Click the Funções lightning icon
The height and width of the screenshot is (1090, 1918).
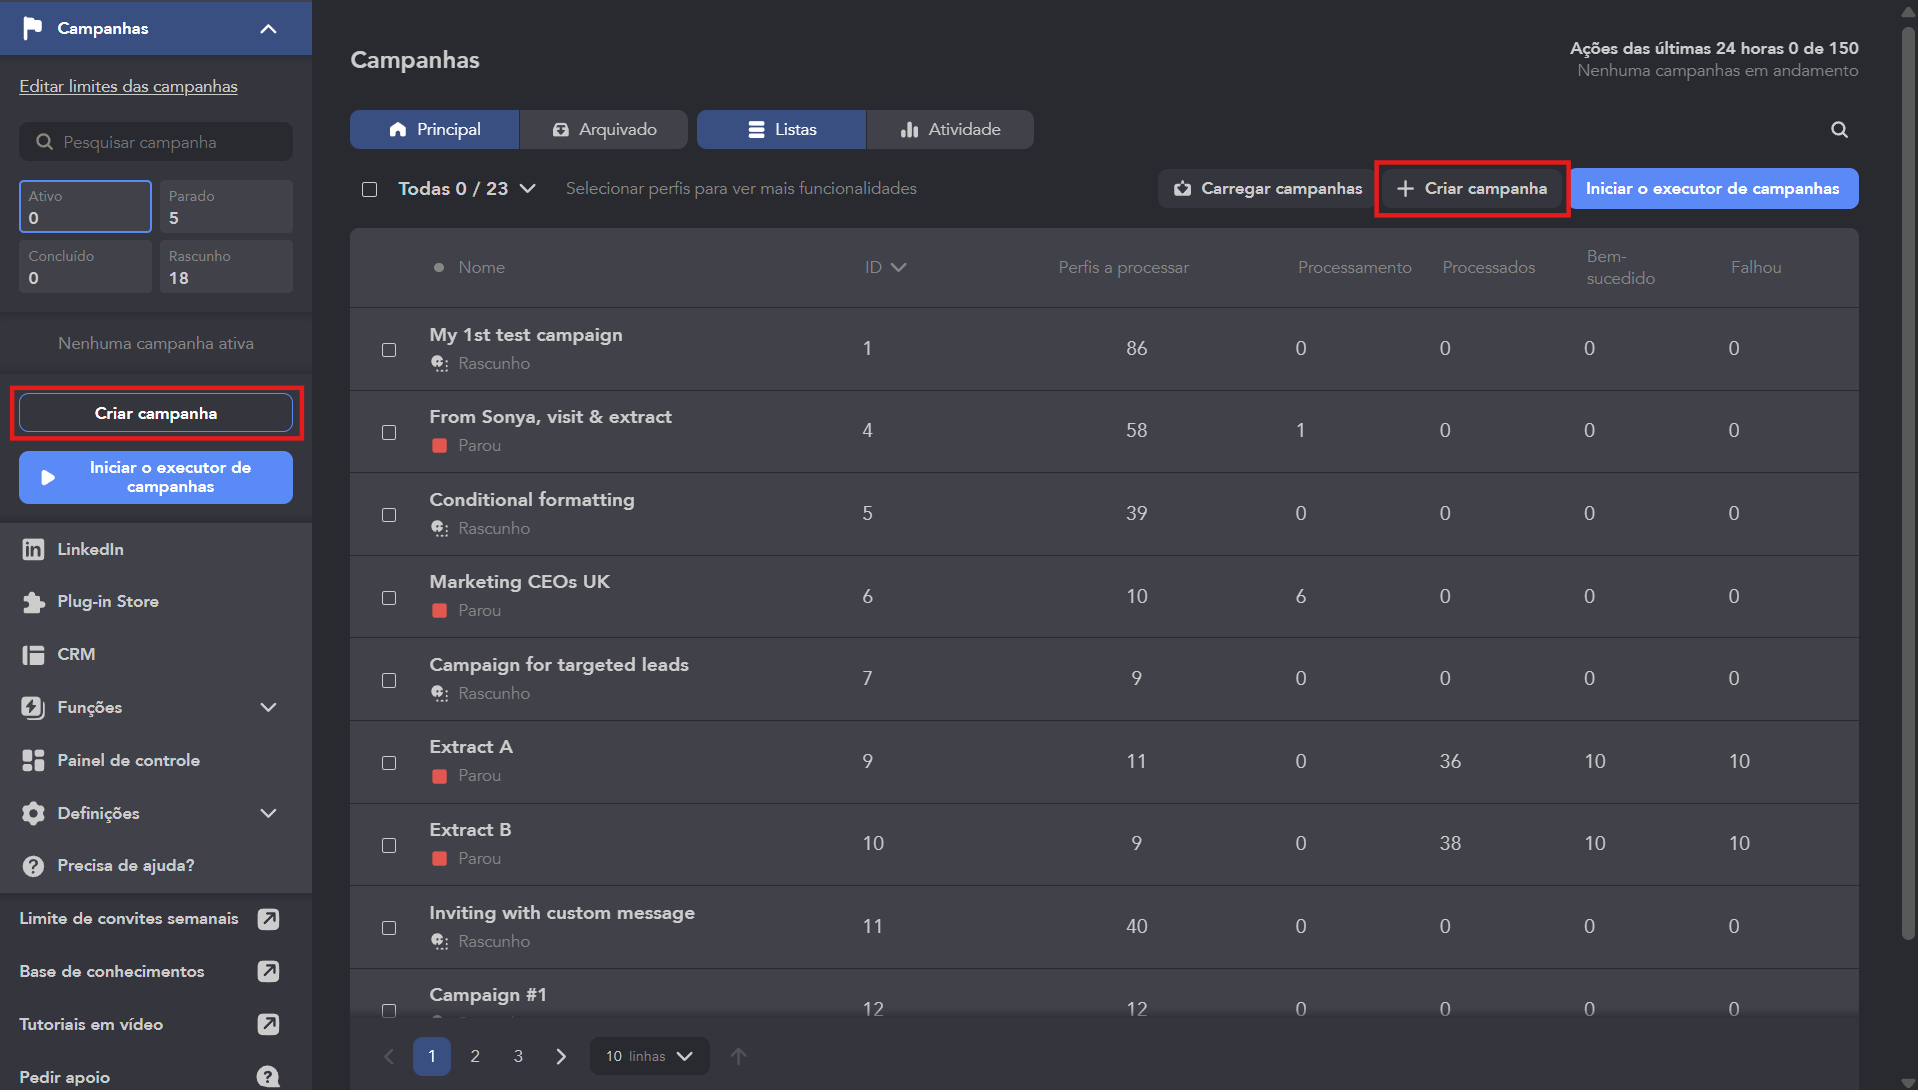33,707
